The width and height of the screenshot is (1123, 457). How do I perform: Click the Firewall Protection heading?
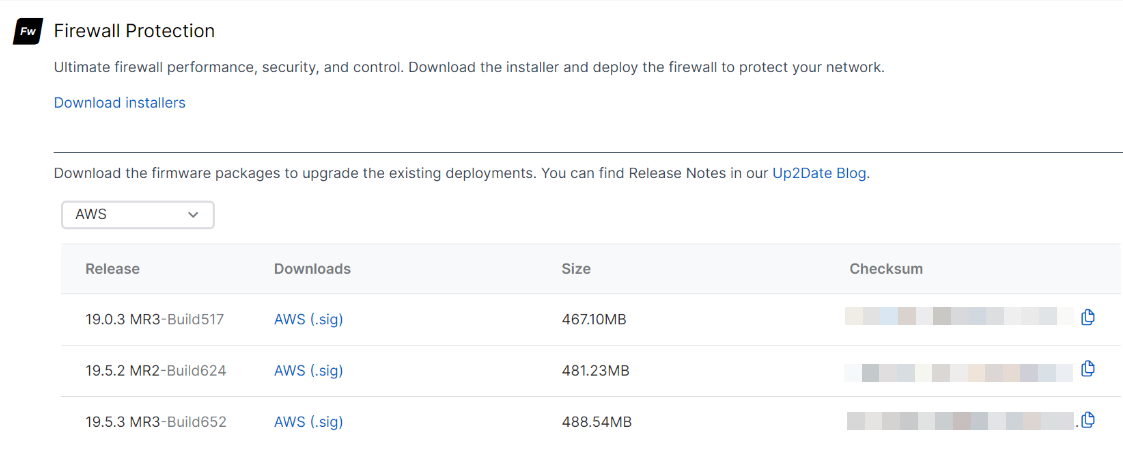(x=134, y=31)
